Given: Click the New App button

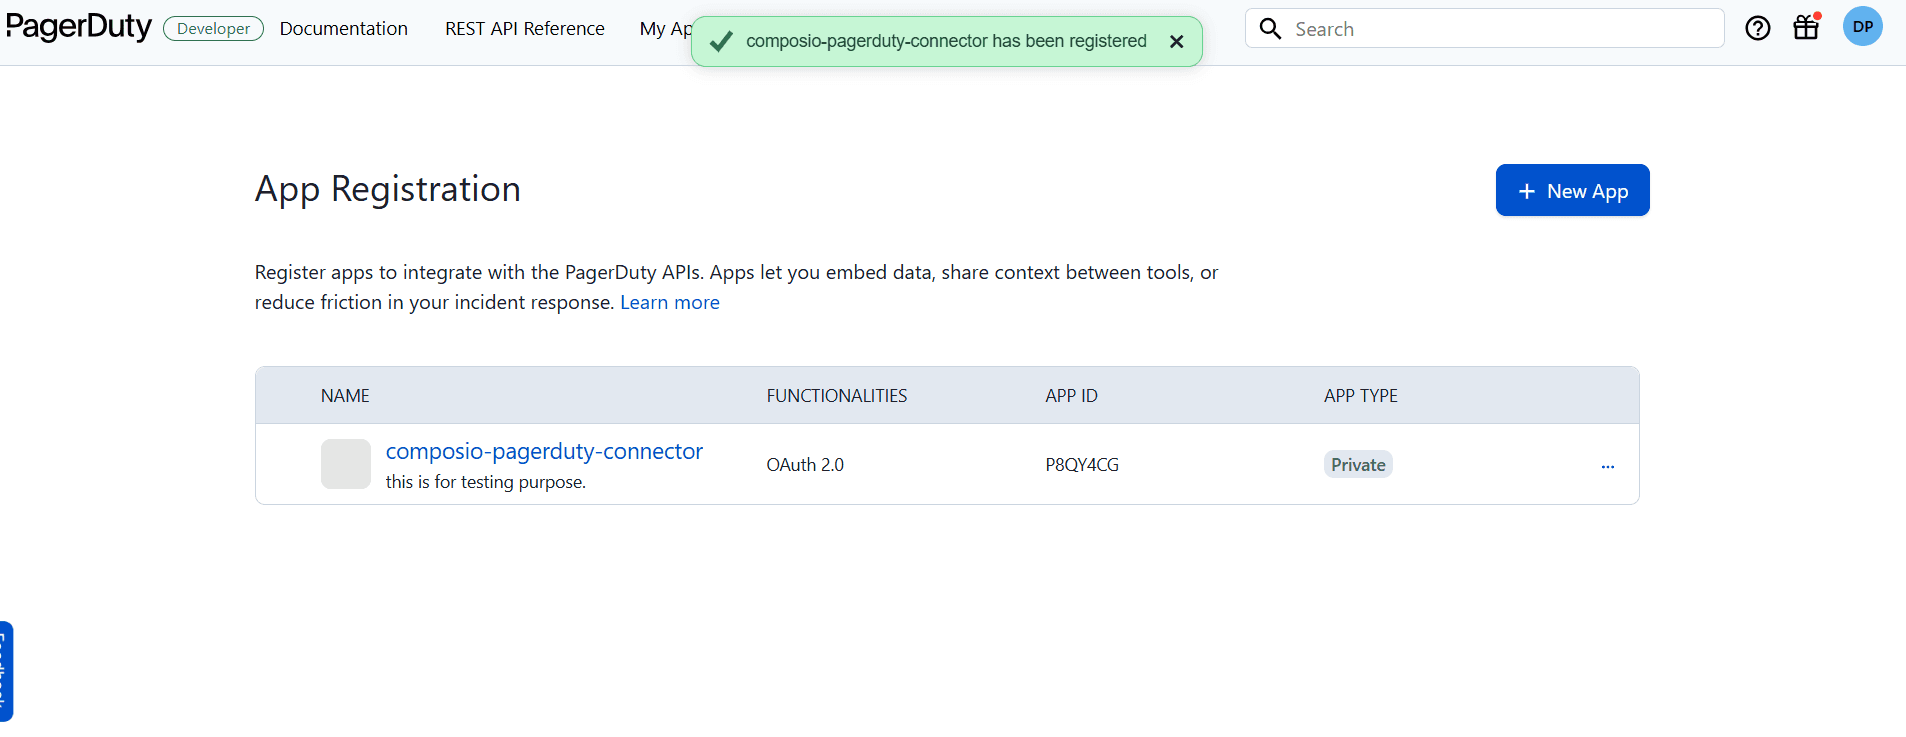Looking at the screenshot, I should pos(1573,190).
